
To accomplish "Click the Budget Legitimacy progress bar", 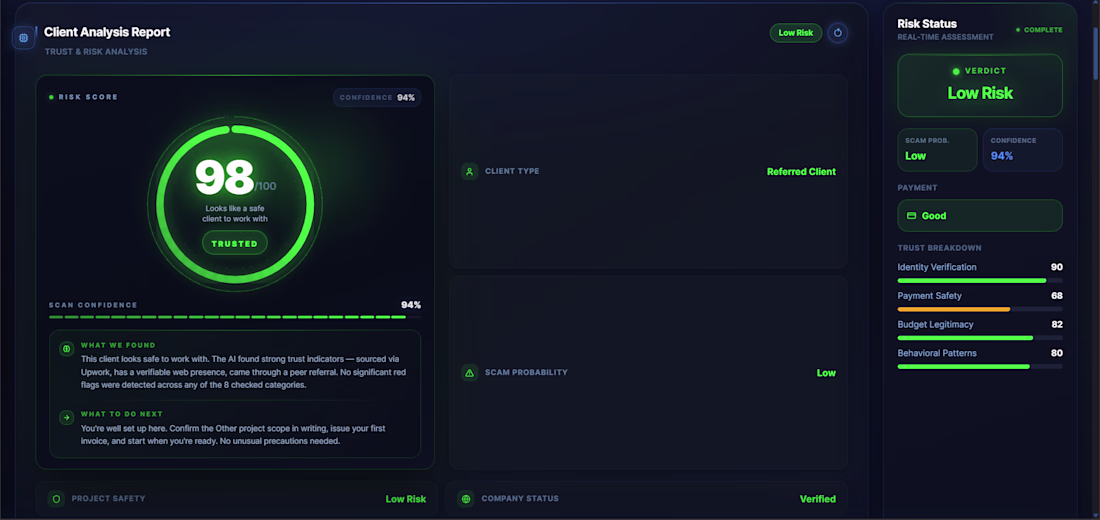I will (979, 338).
